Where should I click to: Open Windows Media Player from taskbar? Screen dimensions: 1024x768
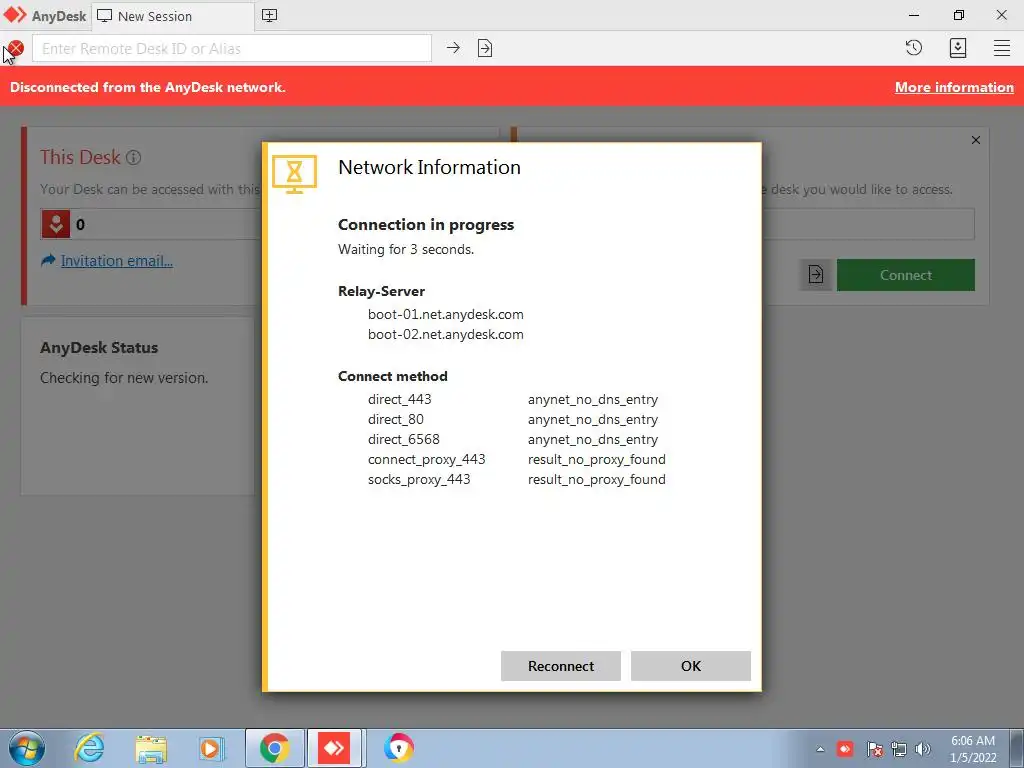tap(212, 748)
